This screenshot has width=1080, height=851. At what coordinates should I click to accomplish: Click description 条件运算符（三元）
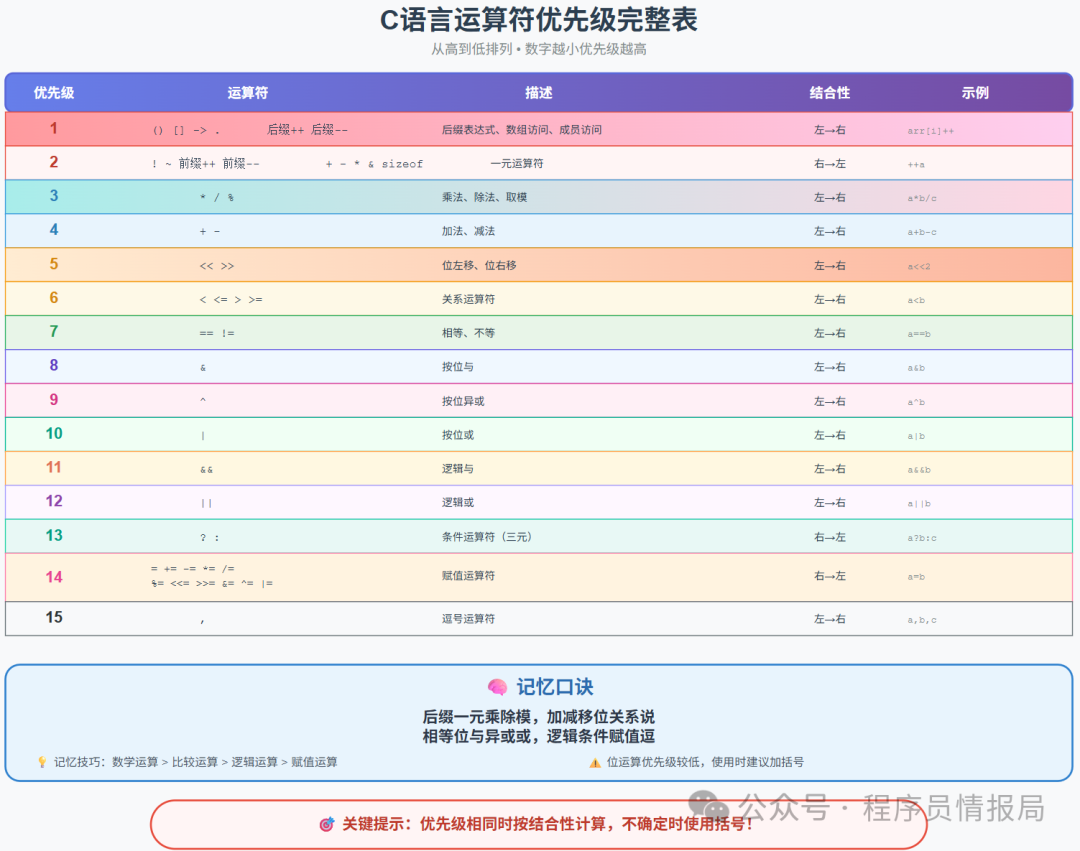pos(487,536)
